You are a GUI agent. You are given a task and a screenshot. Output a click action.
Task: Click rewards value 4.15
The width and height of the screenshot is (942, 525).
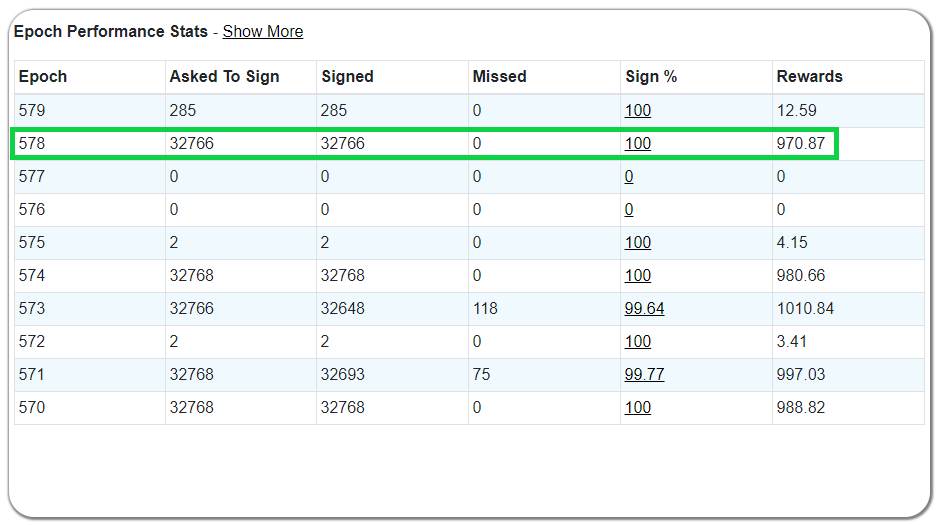(792, 243)
